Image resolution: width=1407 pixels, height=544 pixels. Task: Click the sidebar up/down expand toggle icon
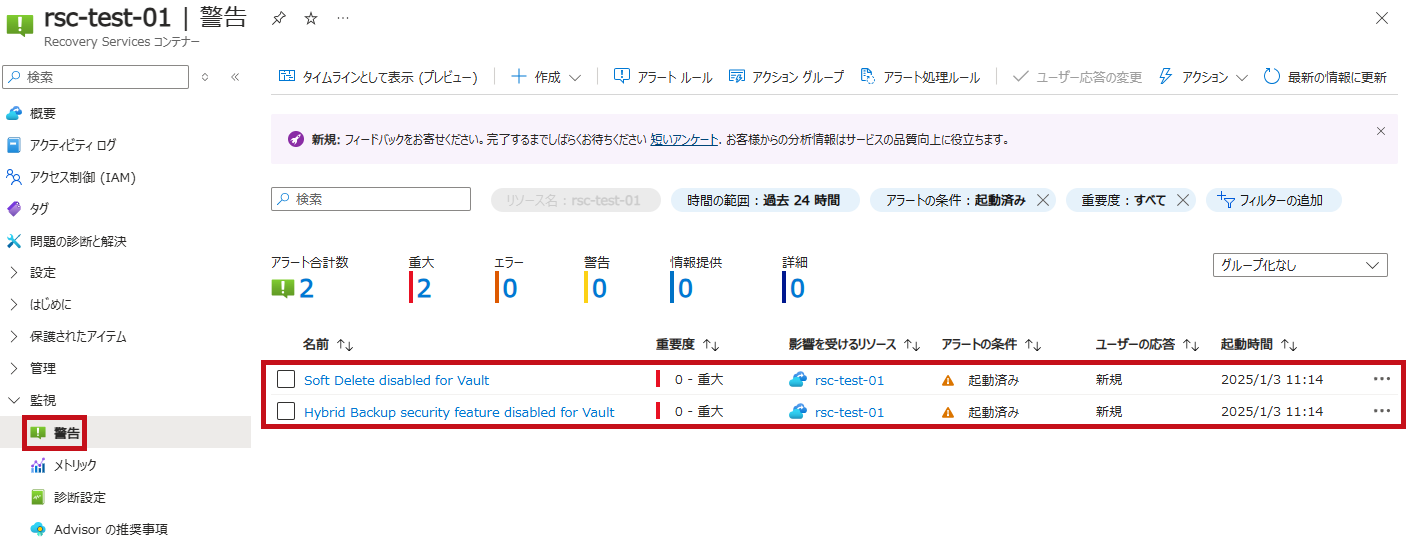205,77
